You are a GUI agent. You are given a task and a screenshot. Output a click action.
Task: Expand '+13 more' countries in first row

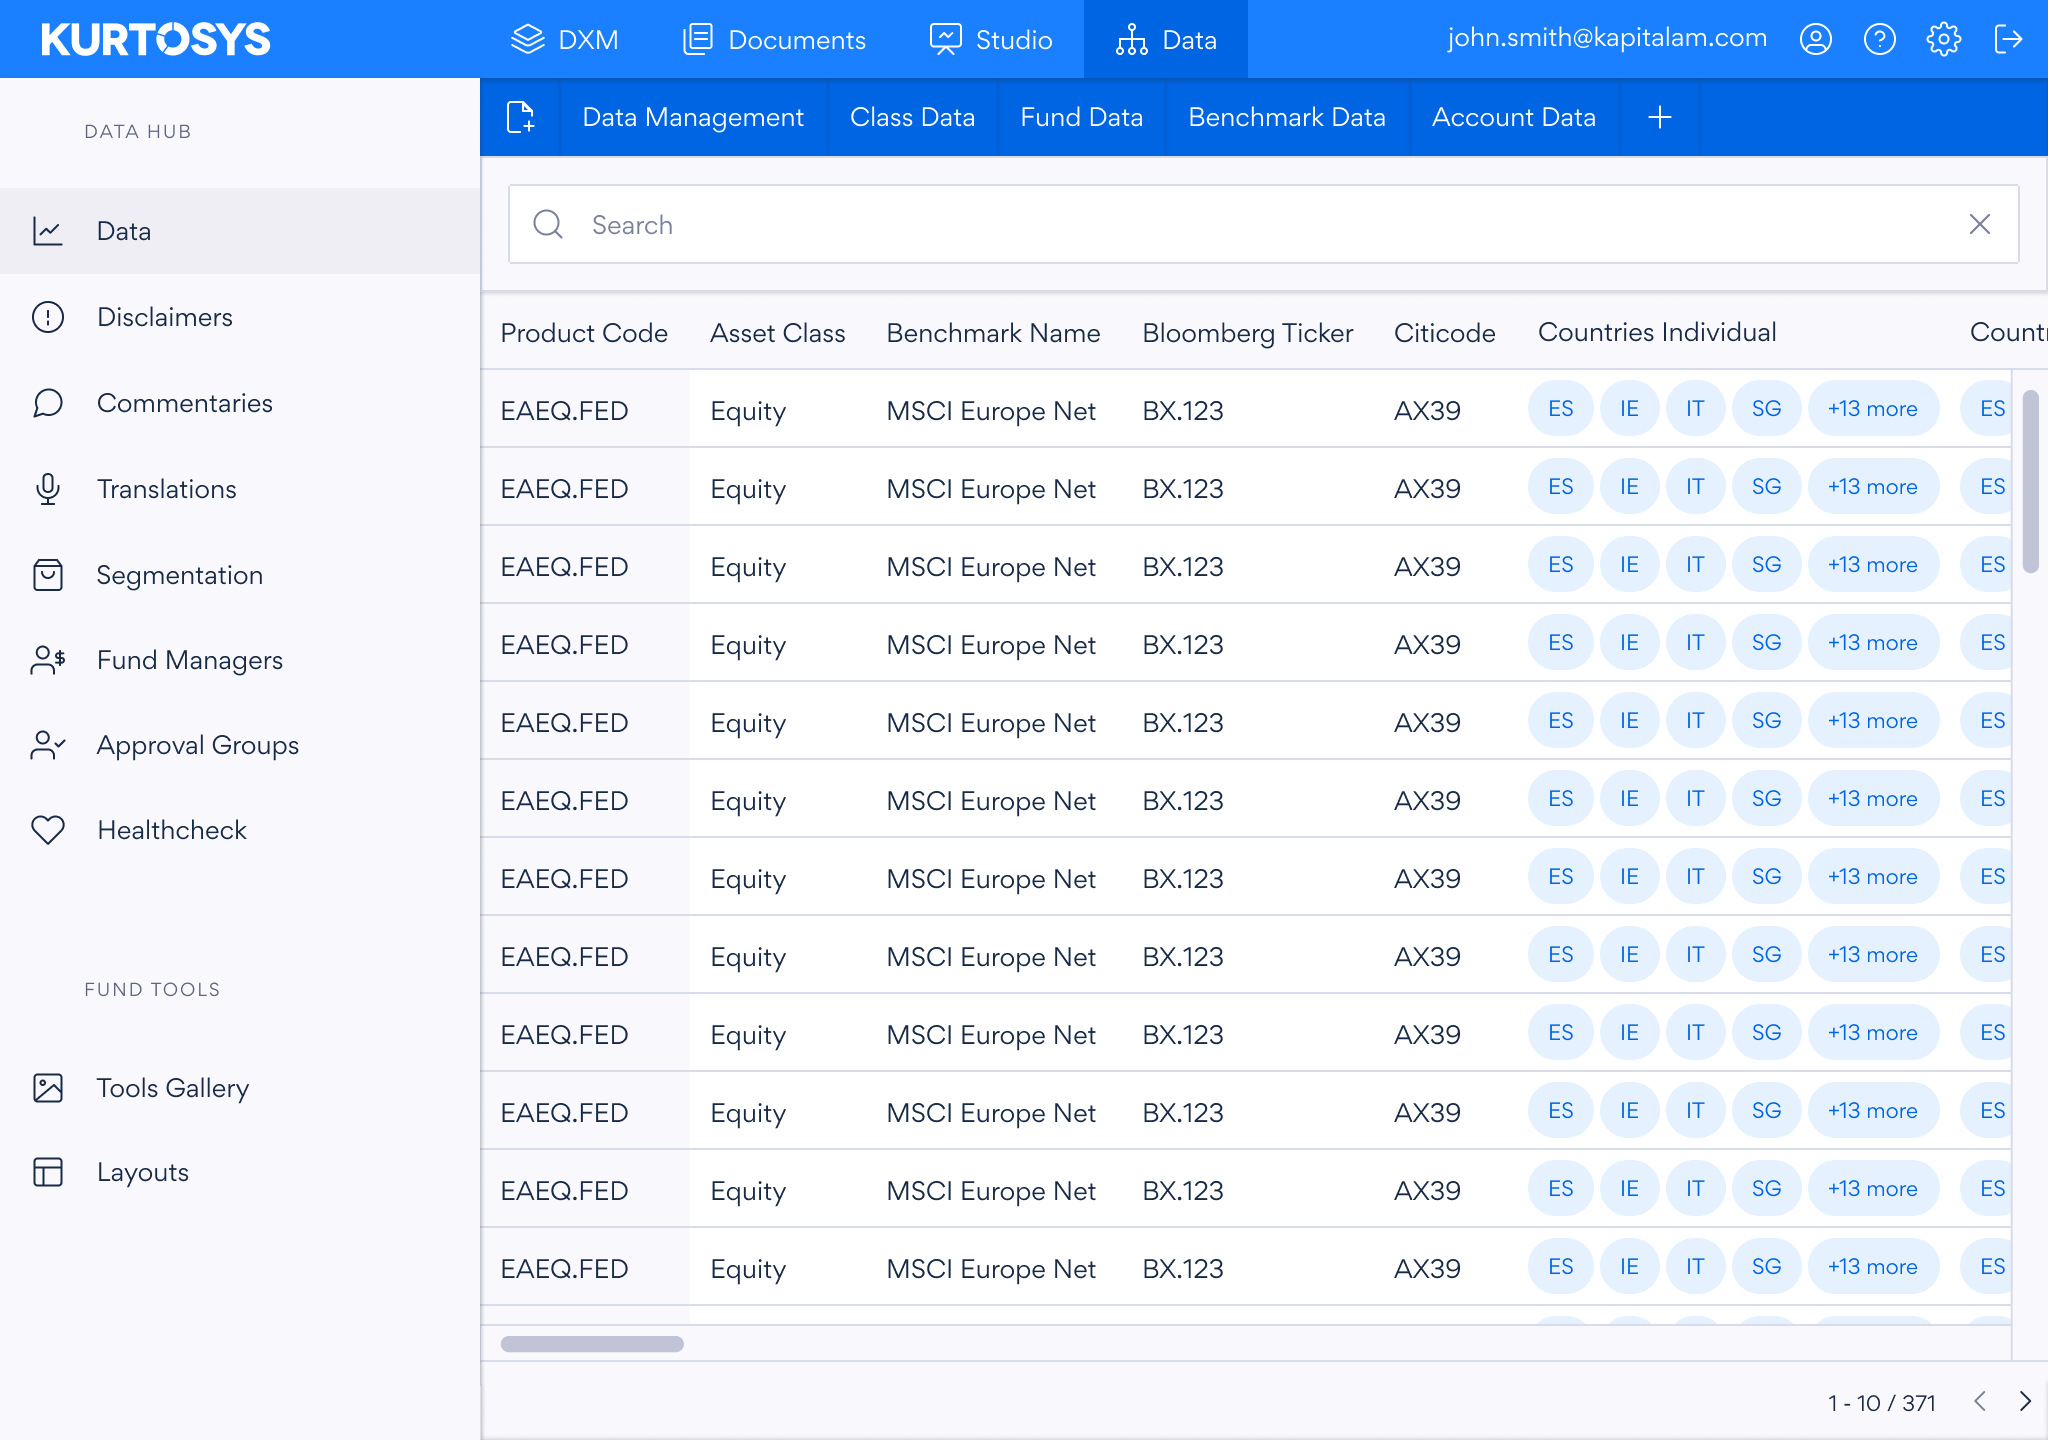(x=1872, y=409)
